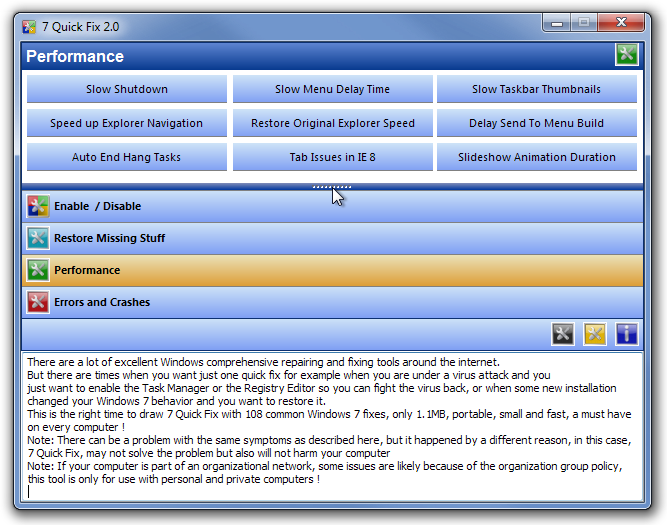Click the red Errors and Crashes icon
The width and height of the screenshot is (667, 525).
[x=38, y=302]
